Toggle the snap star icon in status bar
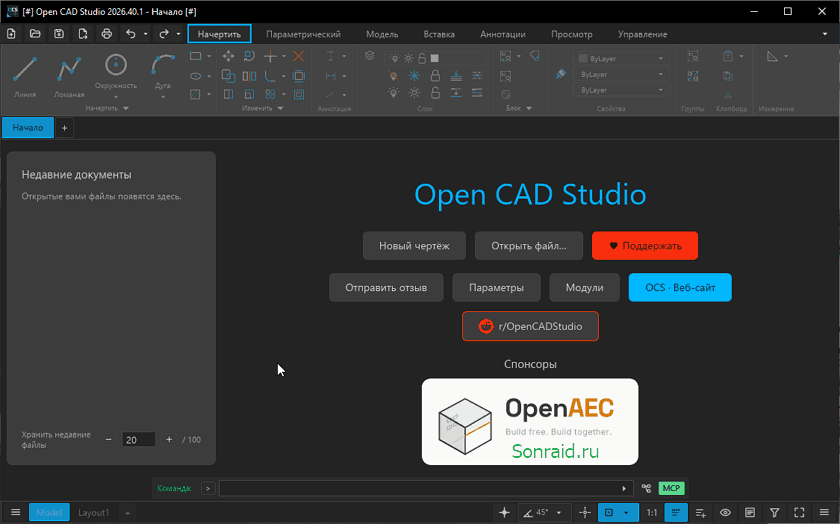This screenshot has width=840, height=524. (504, 513)
